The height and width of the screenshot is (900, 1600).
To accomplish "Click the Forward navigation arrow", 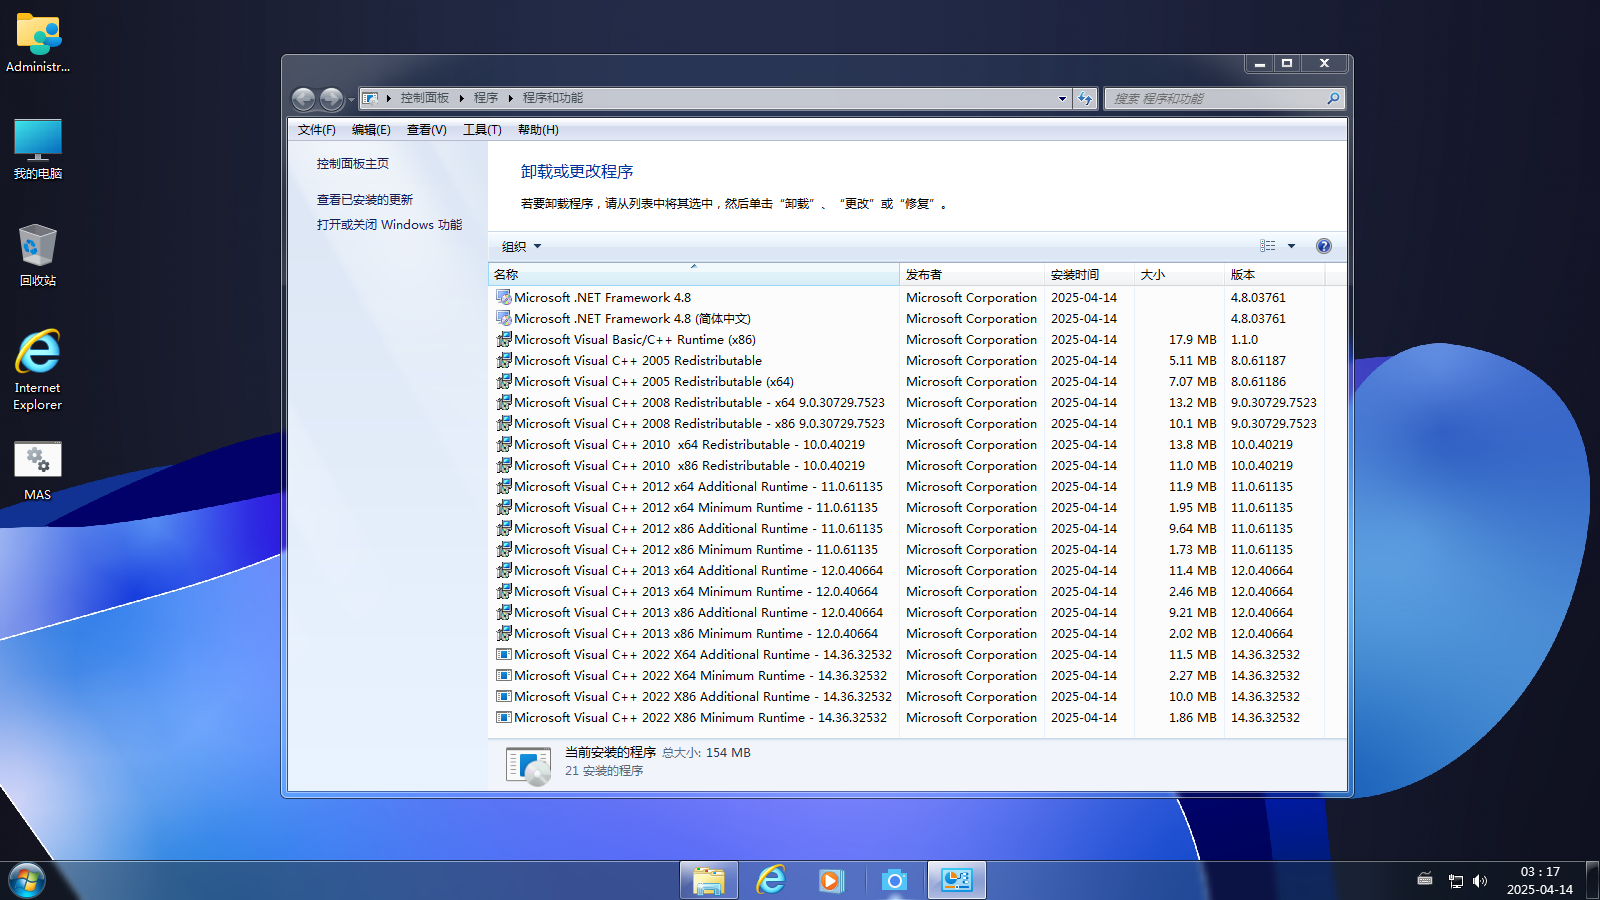I will click(331, 99).
